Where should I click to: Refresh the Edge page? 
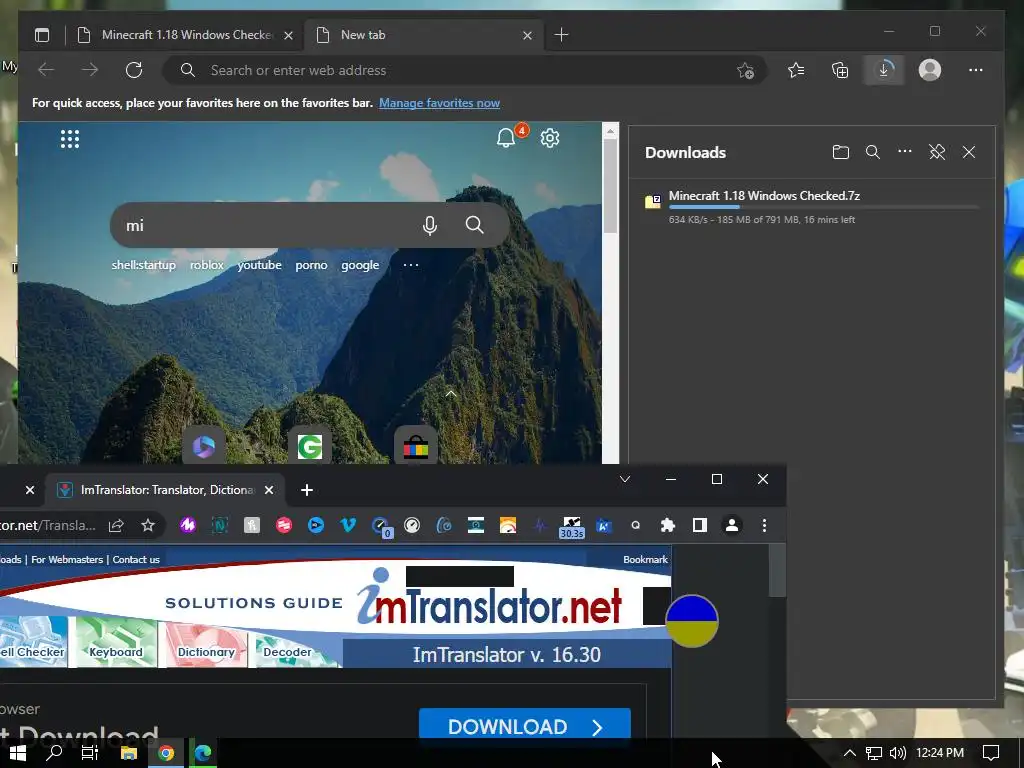click(x=134, y=70)
